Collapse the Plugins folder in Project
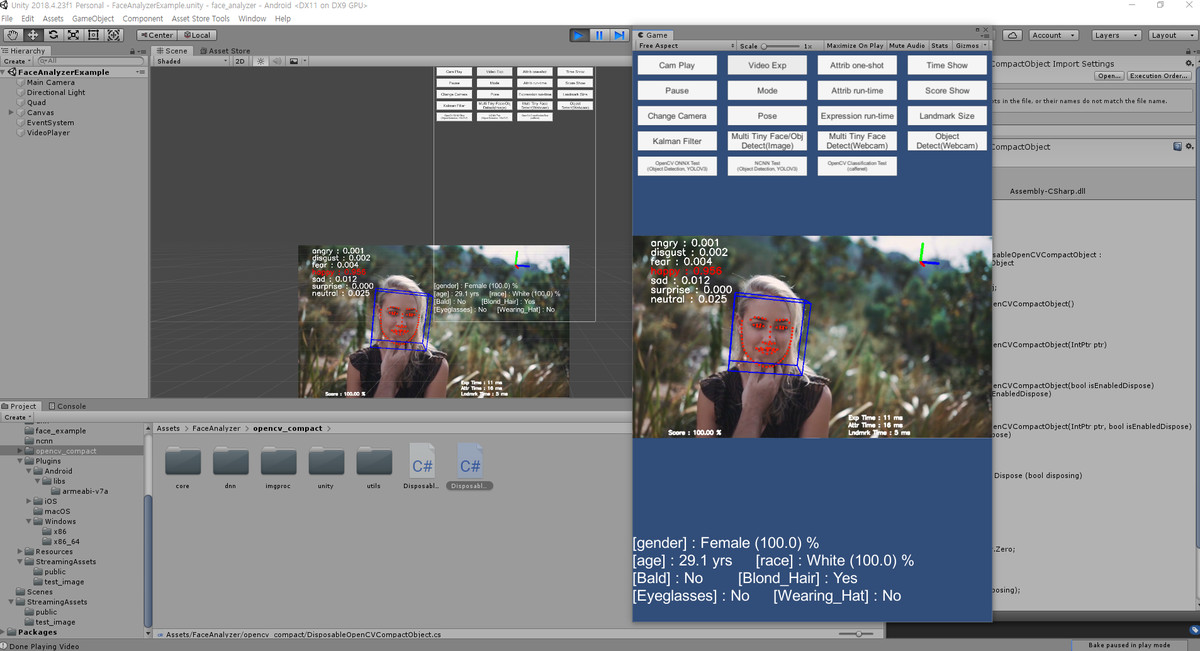Viewport: 1200px width, 651px height. click(20, 461)
